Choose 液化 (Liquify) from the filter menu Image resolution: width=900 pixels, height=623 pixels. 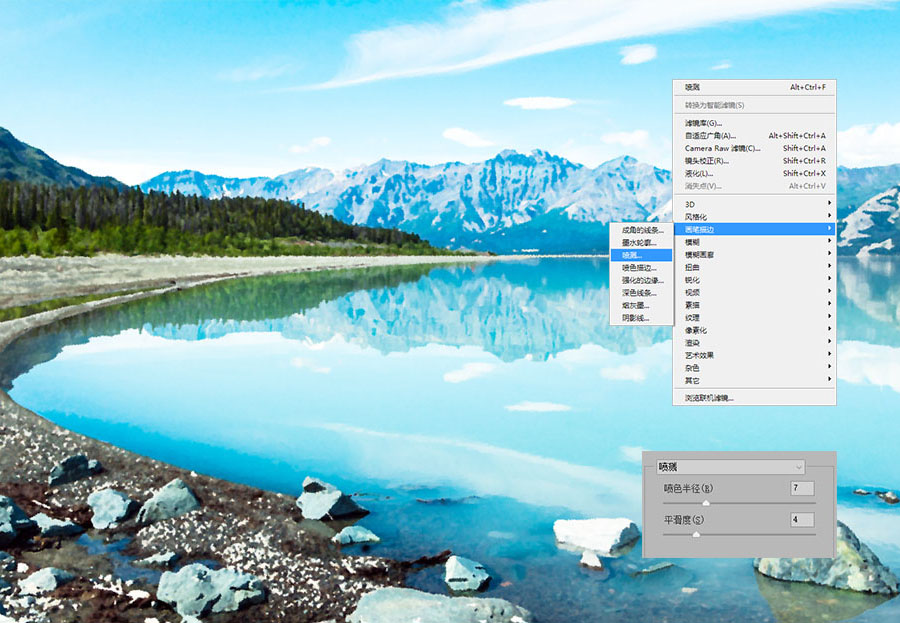pyautogui.click(x=754, y=173)
